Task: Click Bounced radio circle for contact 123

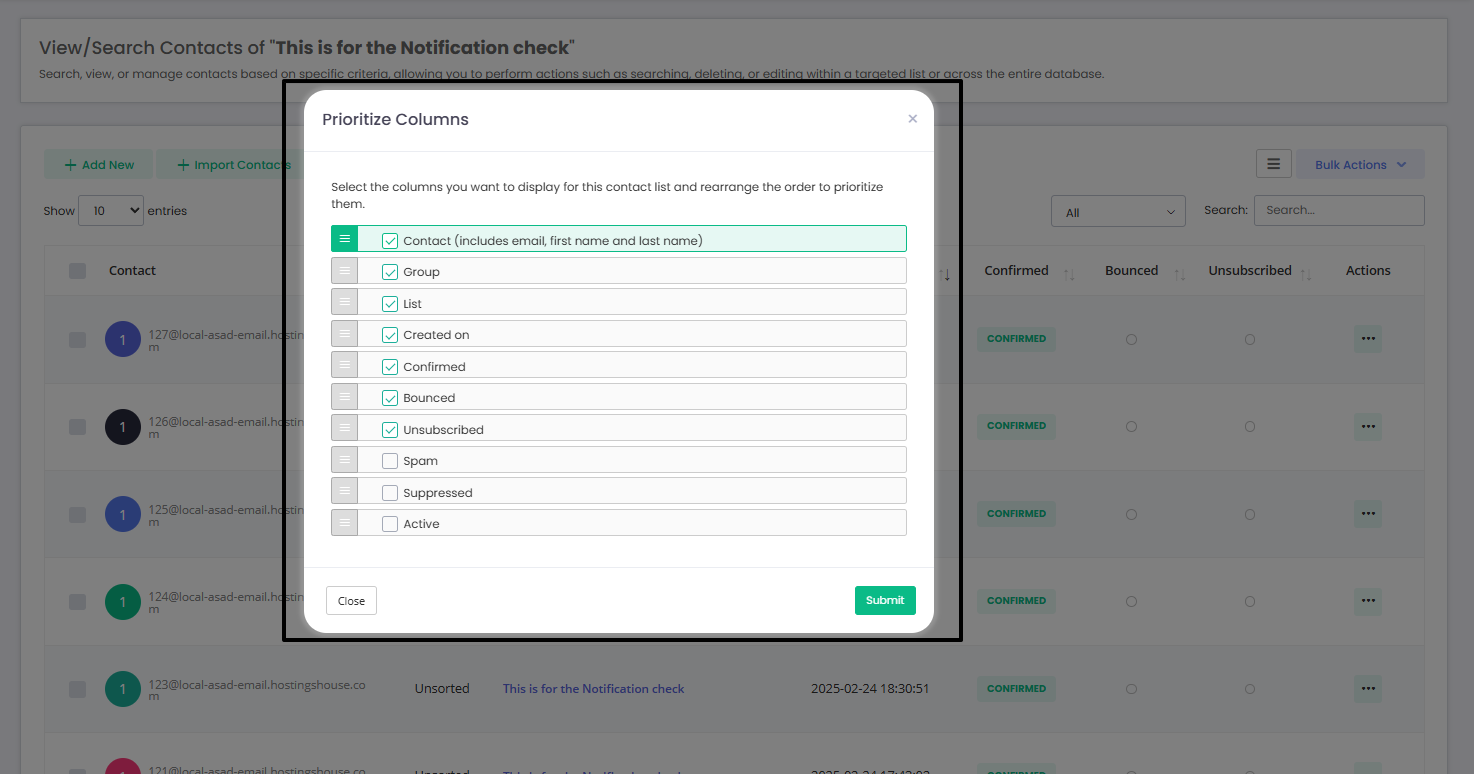Action: [x=1131, y=689]
